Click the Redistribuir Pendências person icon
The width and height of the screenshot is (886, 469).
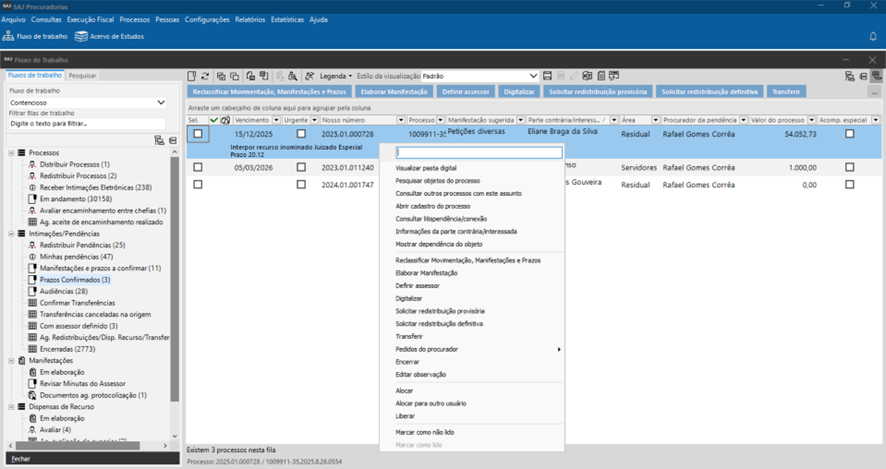click(32, 245)
